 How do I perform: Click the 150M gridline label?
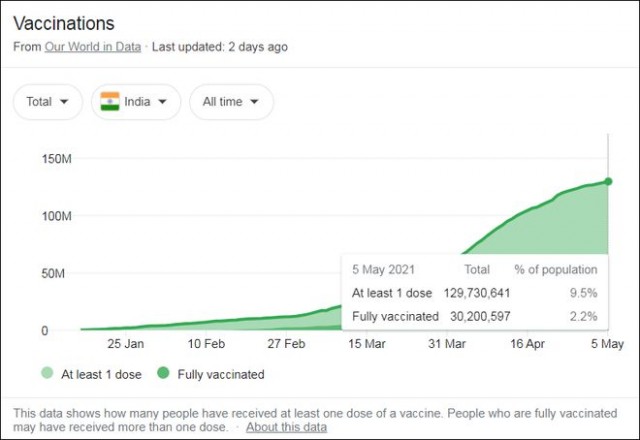coord(56,158)
